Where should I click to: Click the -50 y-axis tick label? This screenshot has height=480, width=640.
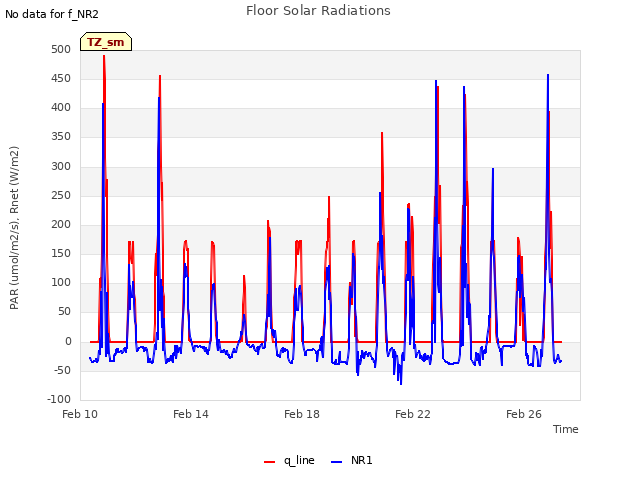[62, 371]
